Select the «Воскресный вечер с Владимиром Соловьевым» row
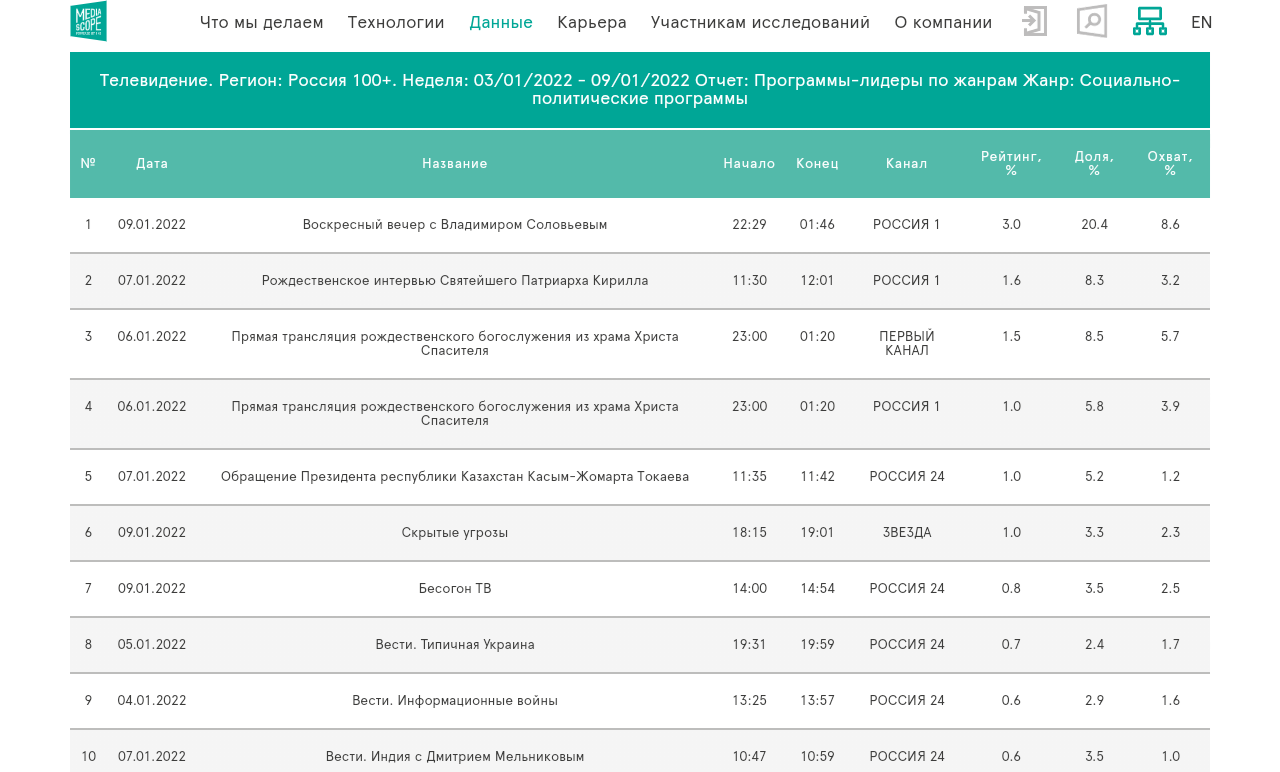The width and height of the screenshot is (1280, 772). (x=455, y=225)
